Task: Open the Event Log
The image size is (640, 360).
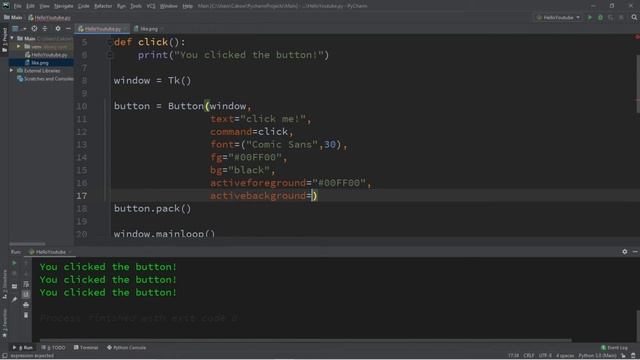Action: (x=614, y=348)
